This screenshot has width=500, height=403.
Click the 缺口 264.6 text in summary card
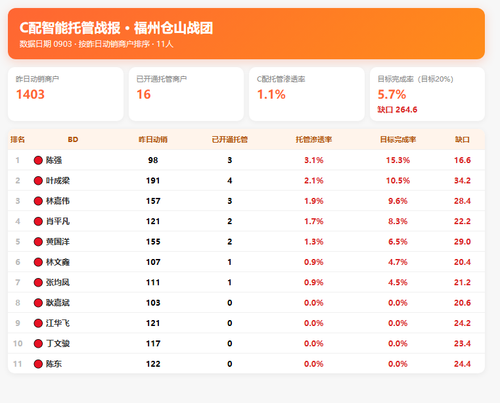(397, 110)
